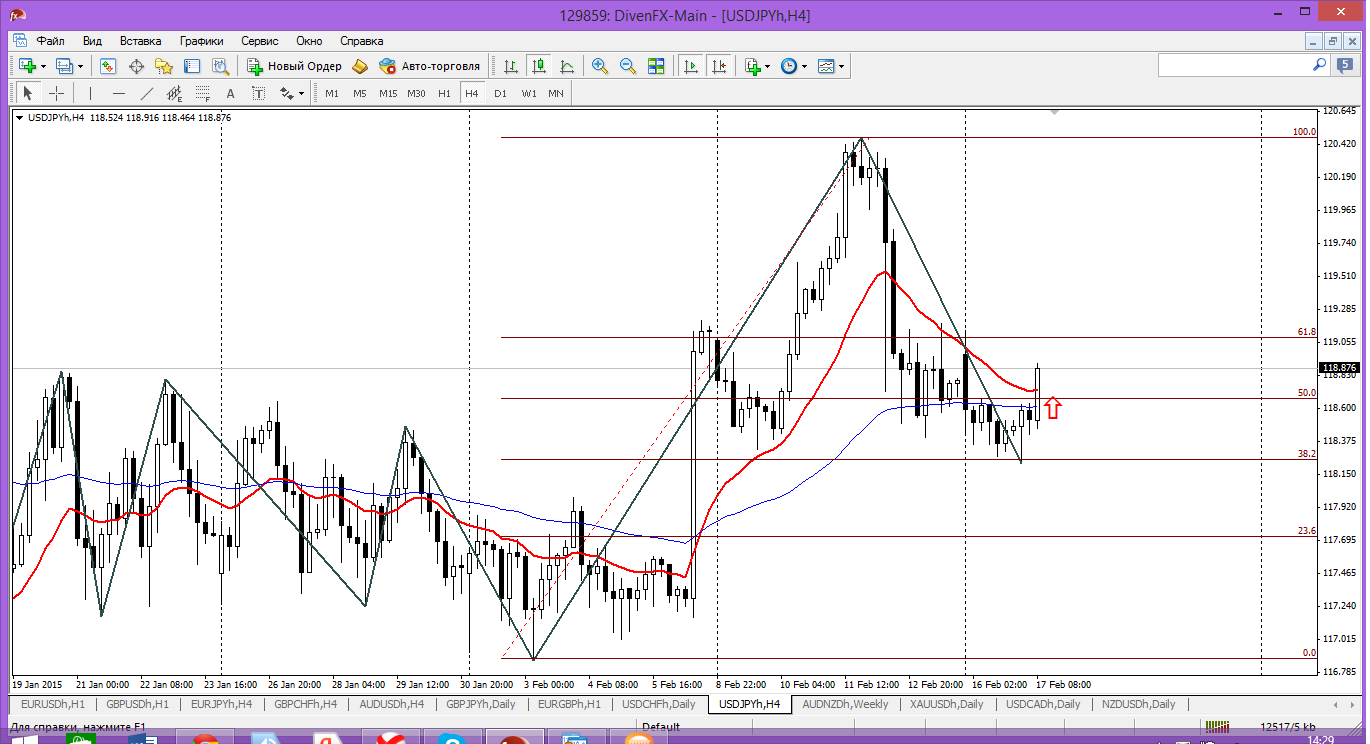Screen dimensions: 1370x744
Task: Switch to the GBPJPYh,Daily chart tab
Action: pyautogui.click(x=481, y=704)
